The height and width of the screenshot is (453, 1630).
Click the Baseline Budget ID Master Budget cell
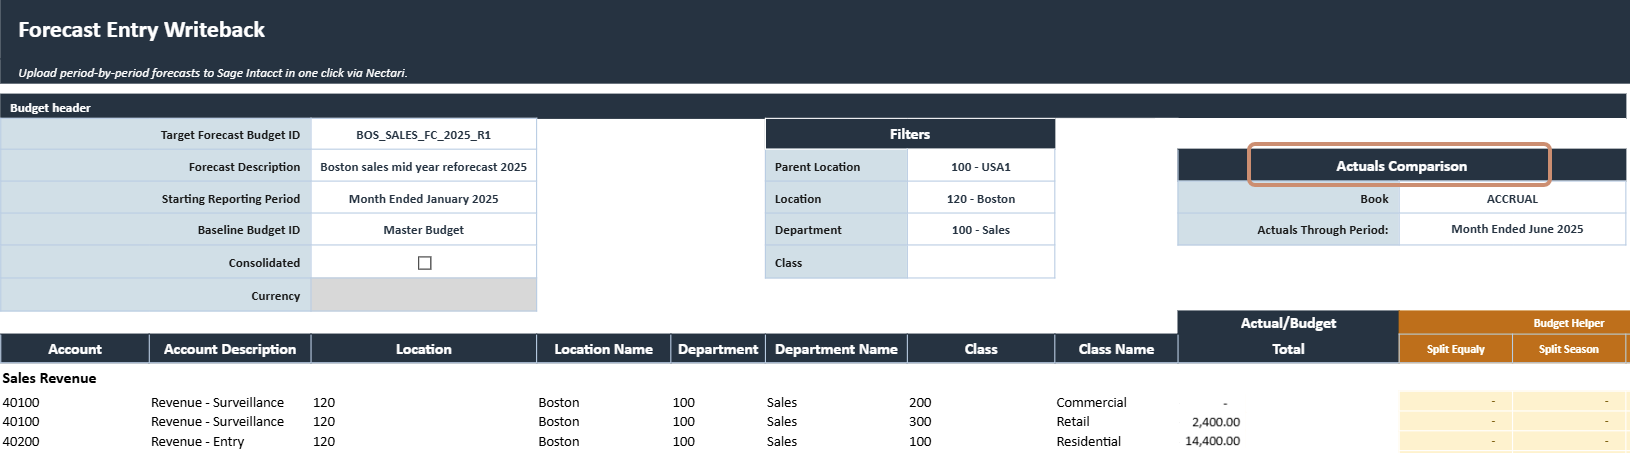point(424,230)
